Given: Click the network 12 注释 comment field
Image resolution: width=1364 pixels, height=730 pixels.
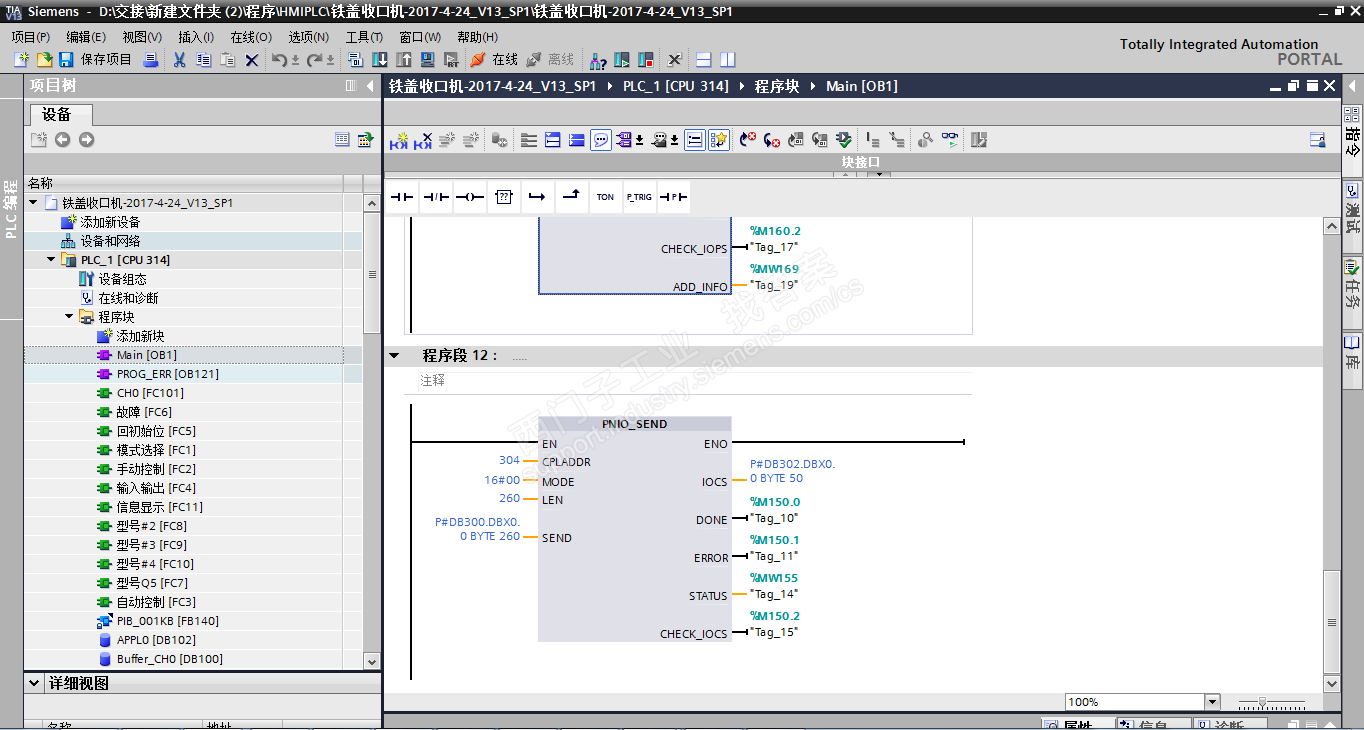Looking at the screenshot, I should (x=695, y=381).
